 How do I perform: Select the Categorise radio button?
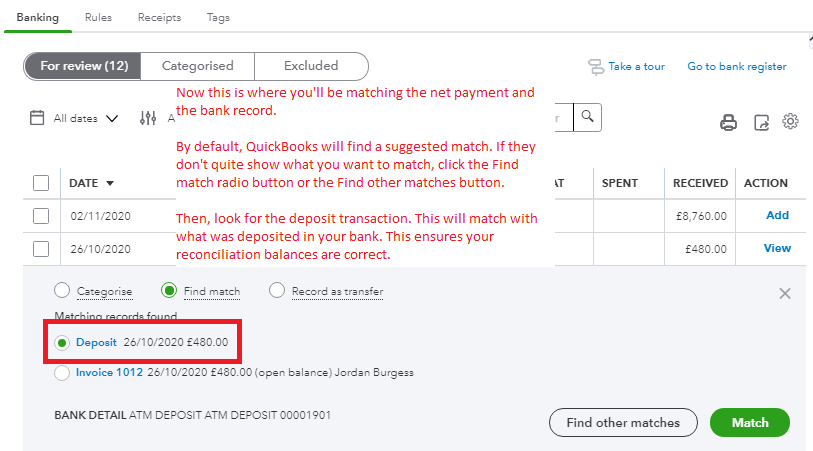[x=62, y=291]
